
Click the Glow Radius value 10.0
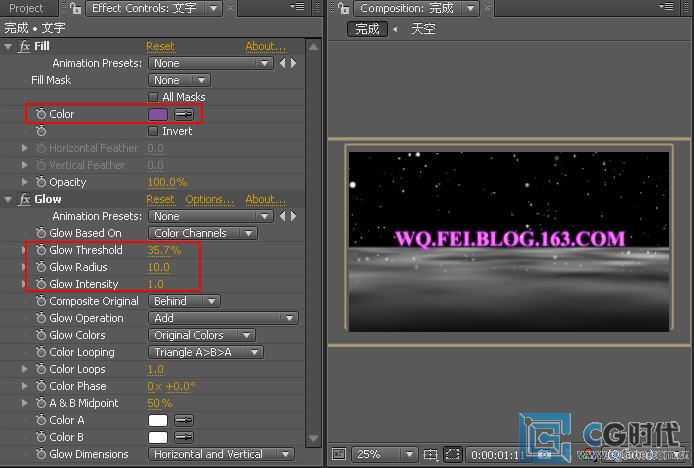[x=158, y=267]
